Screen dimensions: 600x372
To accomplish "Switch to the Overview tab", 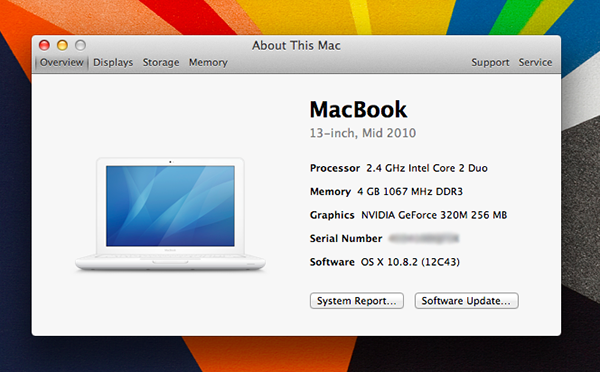I will (x=62, y=62).
